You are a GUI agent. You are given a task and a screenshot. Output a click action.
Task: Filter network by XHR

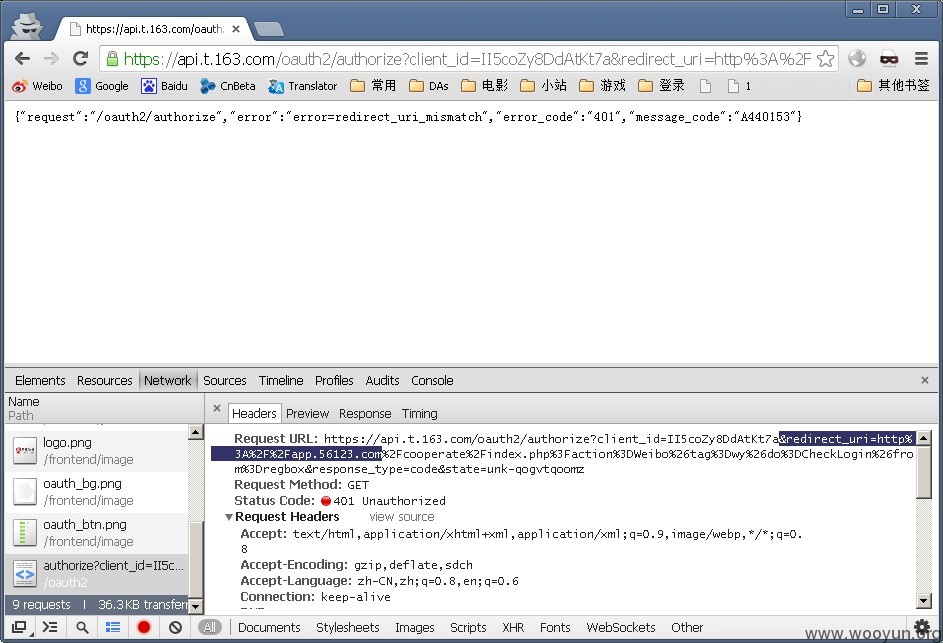click(513, 627)
